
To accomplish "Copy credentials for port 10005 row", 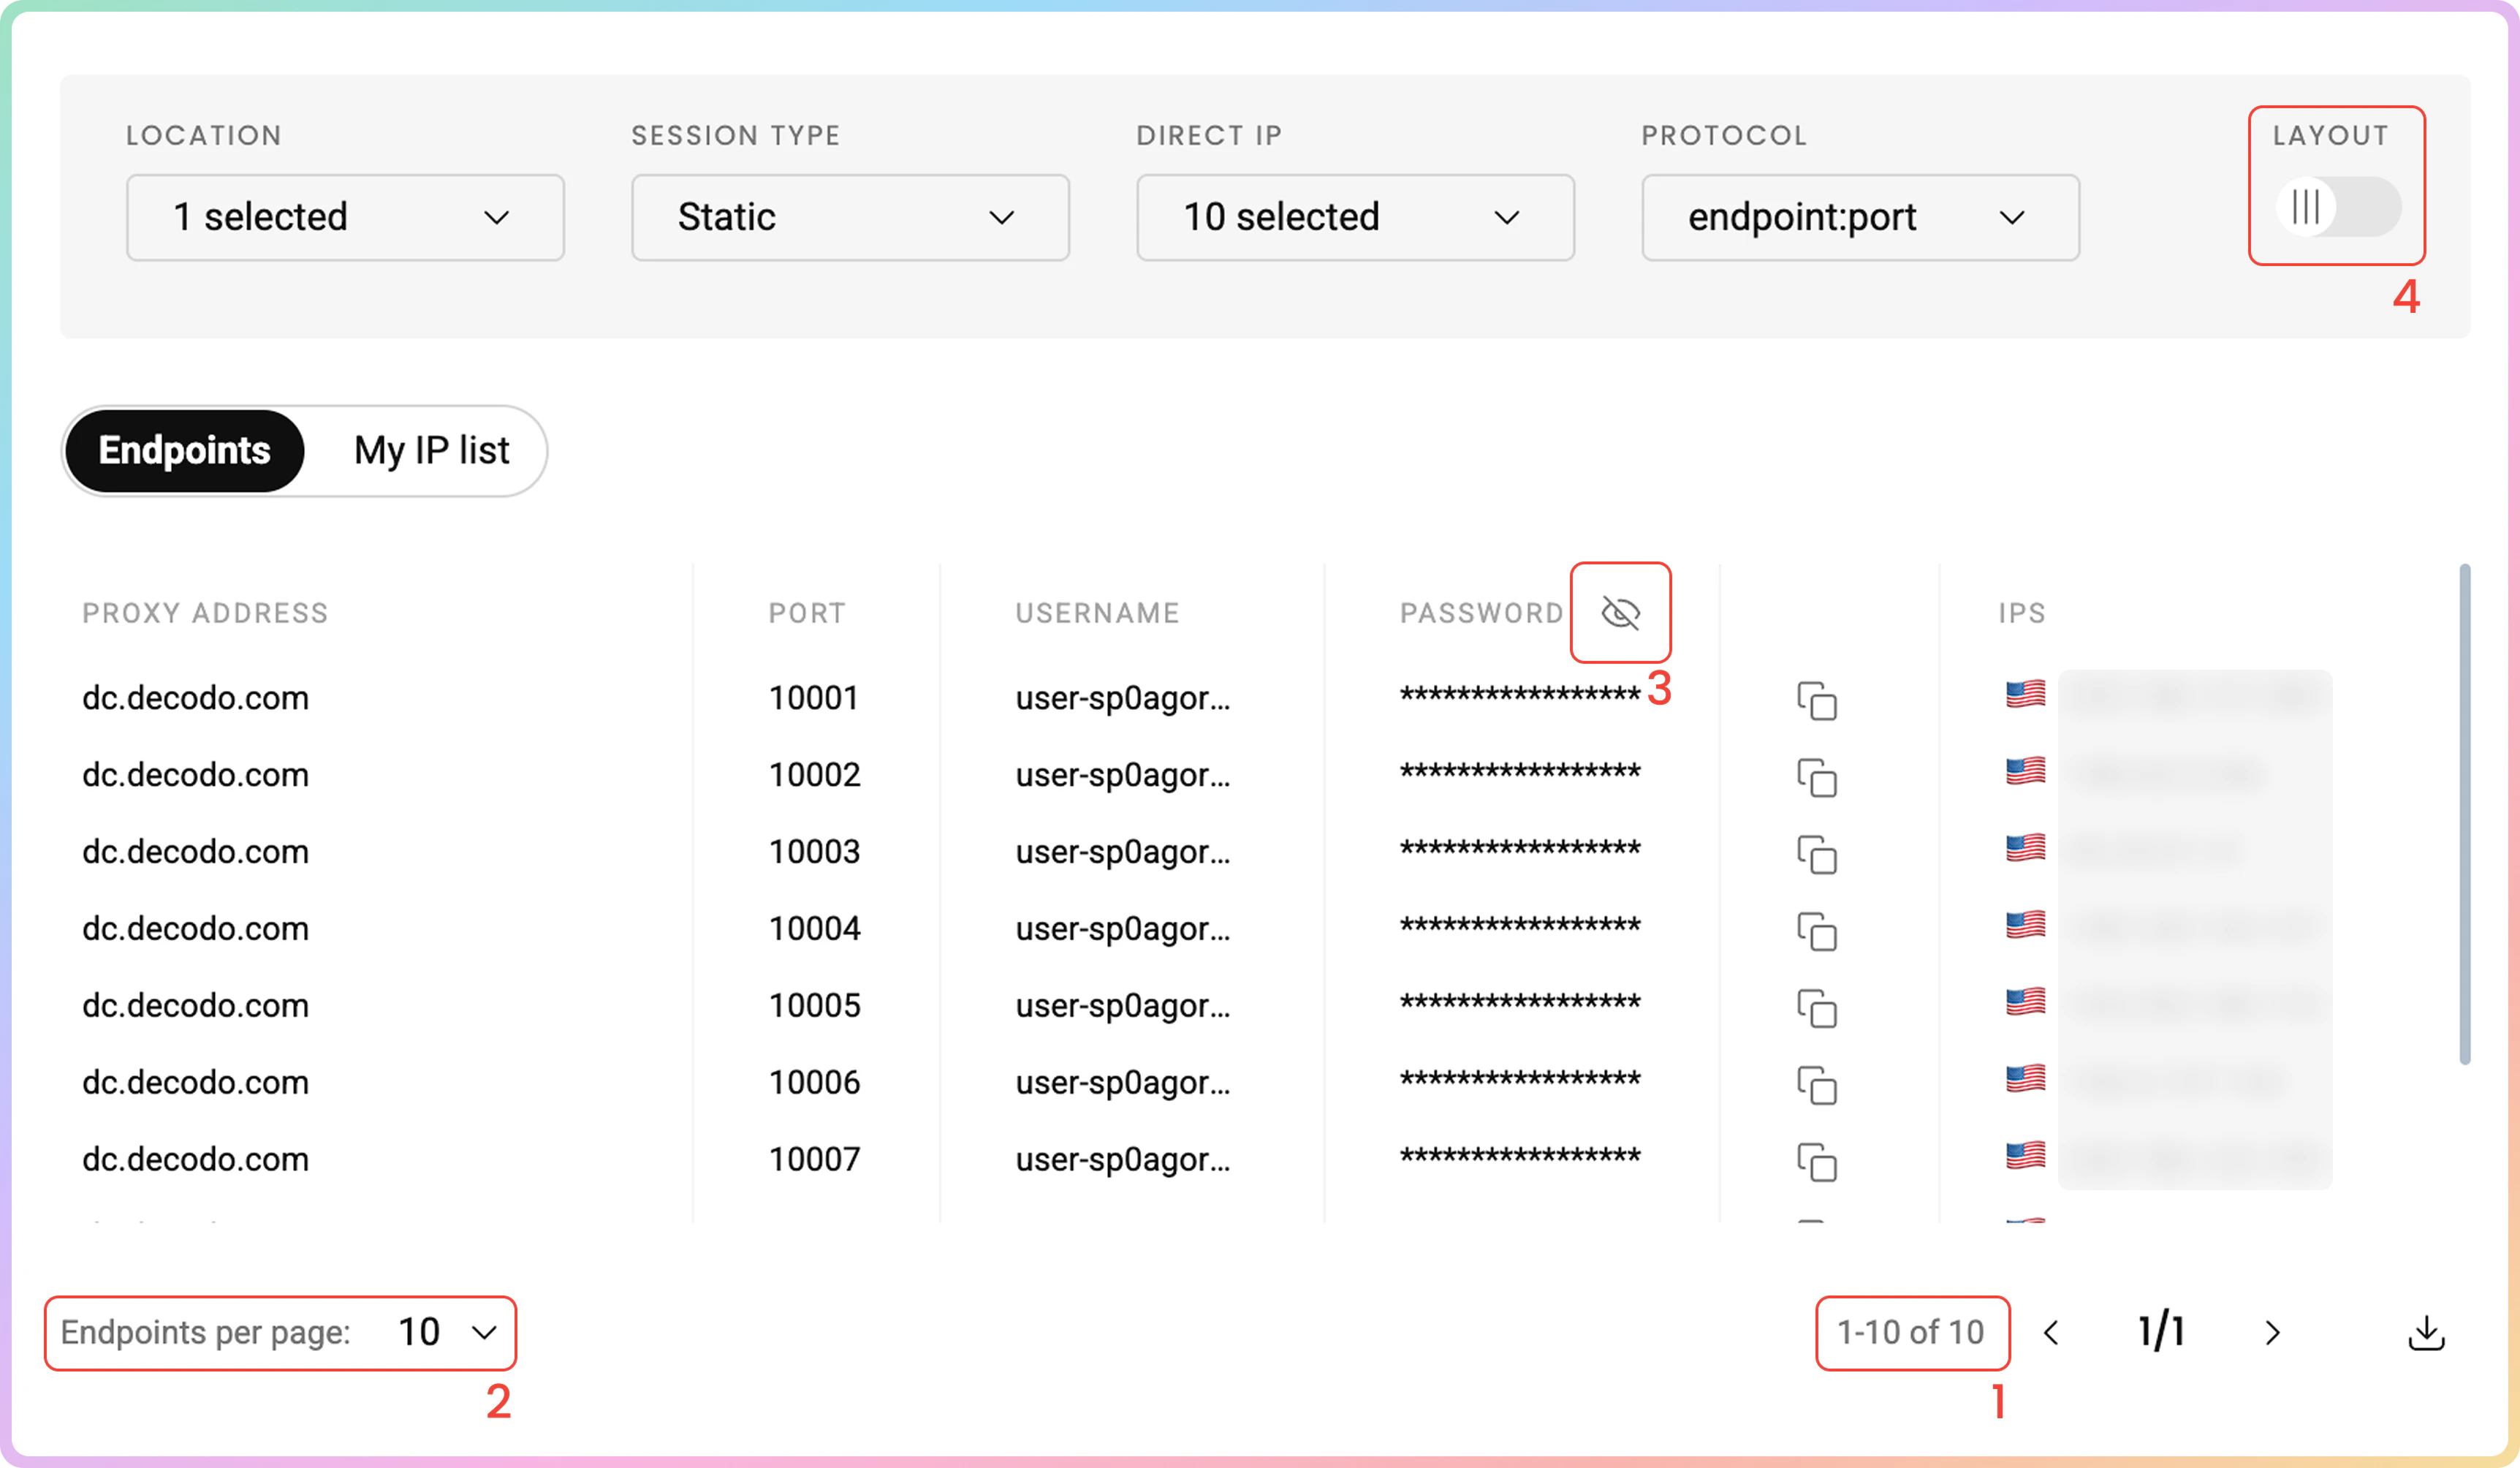I will click(x=1816, y=1009).
